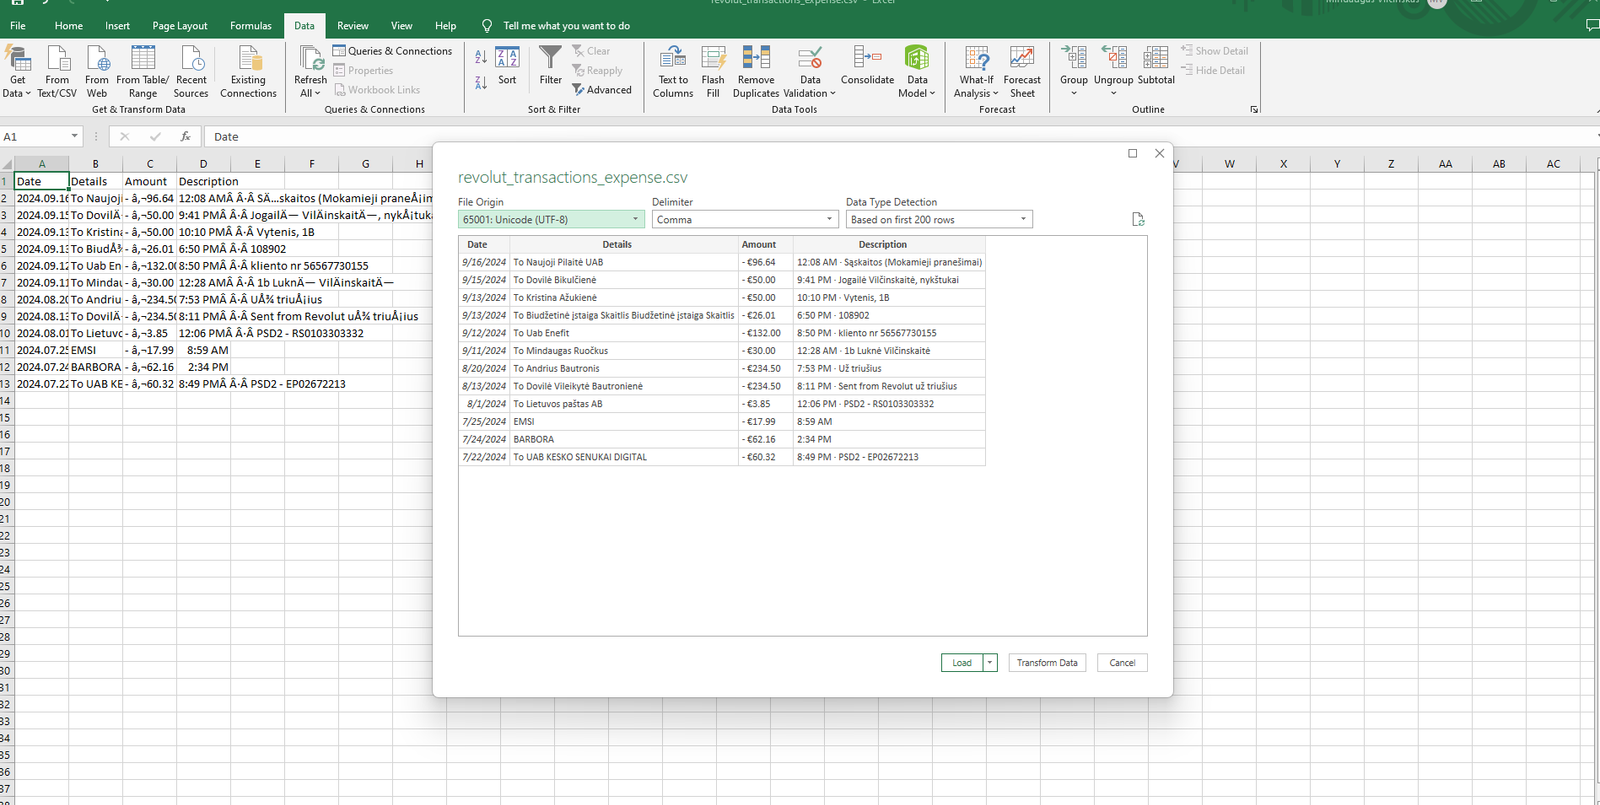Run Flash Fill
The image size is (1600, 805).
(713, 72)
